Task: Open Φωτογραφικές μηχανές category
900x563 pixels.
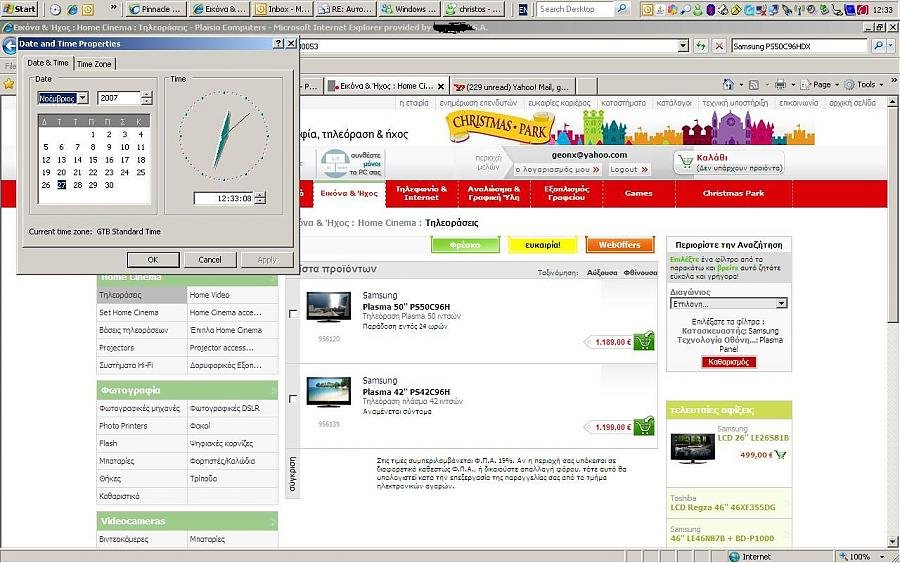Action: click(139, 409)
